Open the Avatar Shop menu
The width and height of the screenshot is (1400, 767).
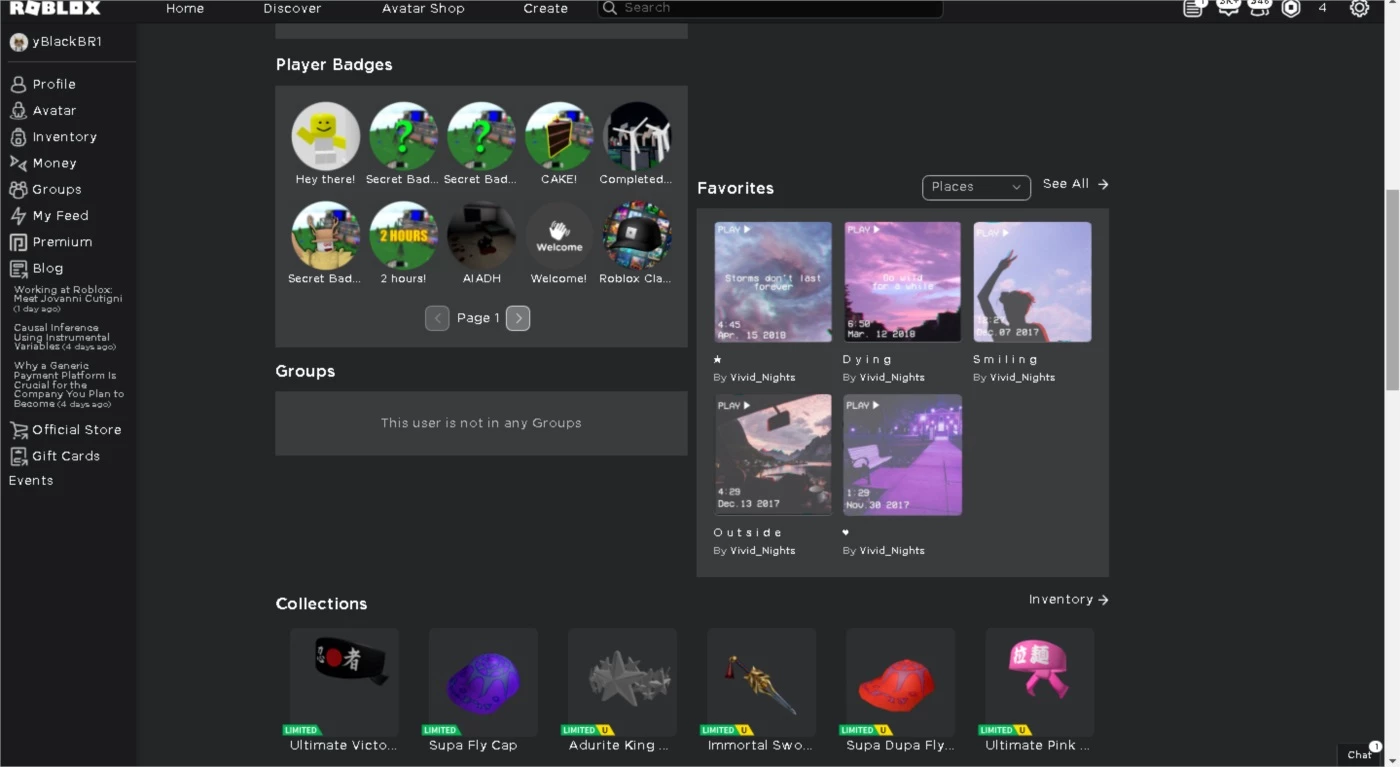[x=423, y=8]
